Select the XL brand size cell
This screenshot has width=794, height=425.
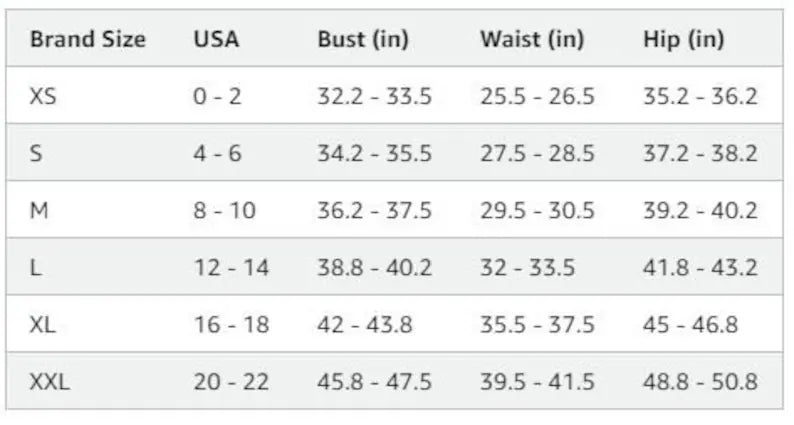coord(43,325)
